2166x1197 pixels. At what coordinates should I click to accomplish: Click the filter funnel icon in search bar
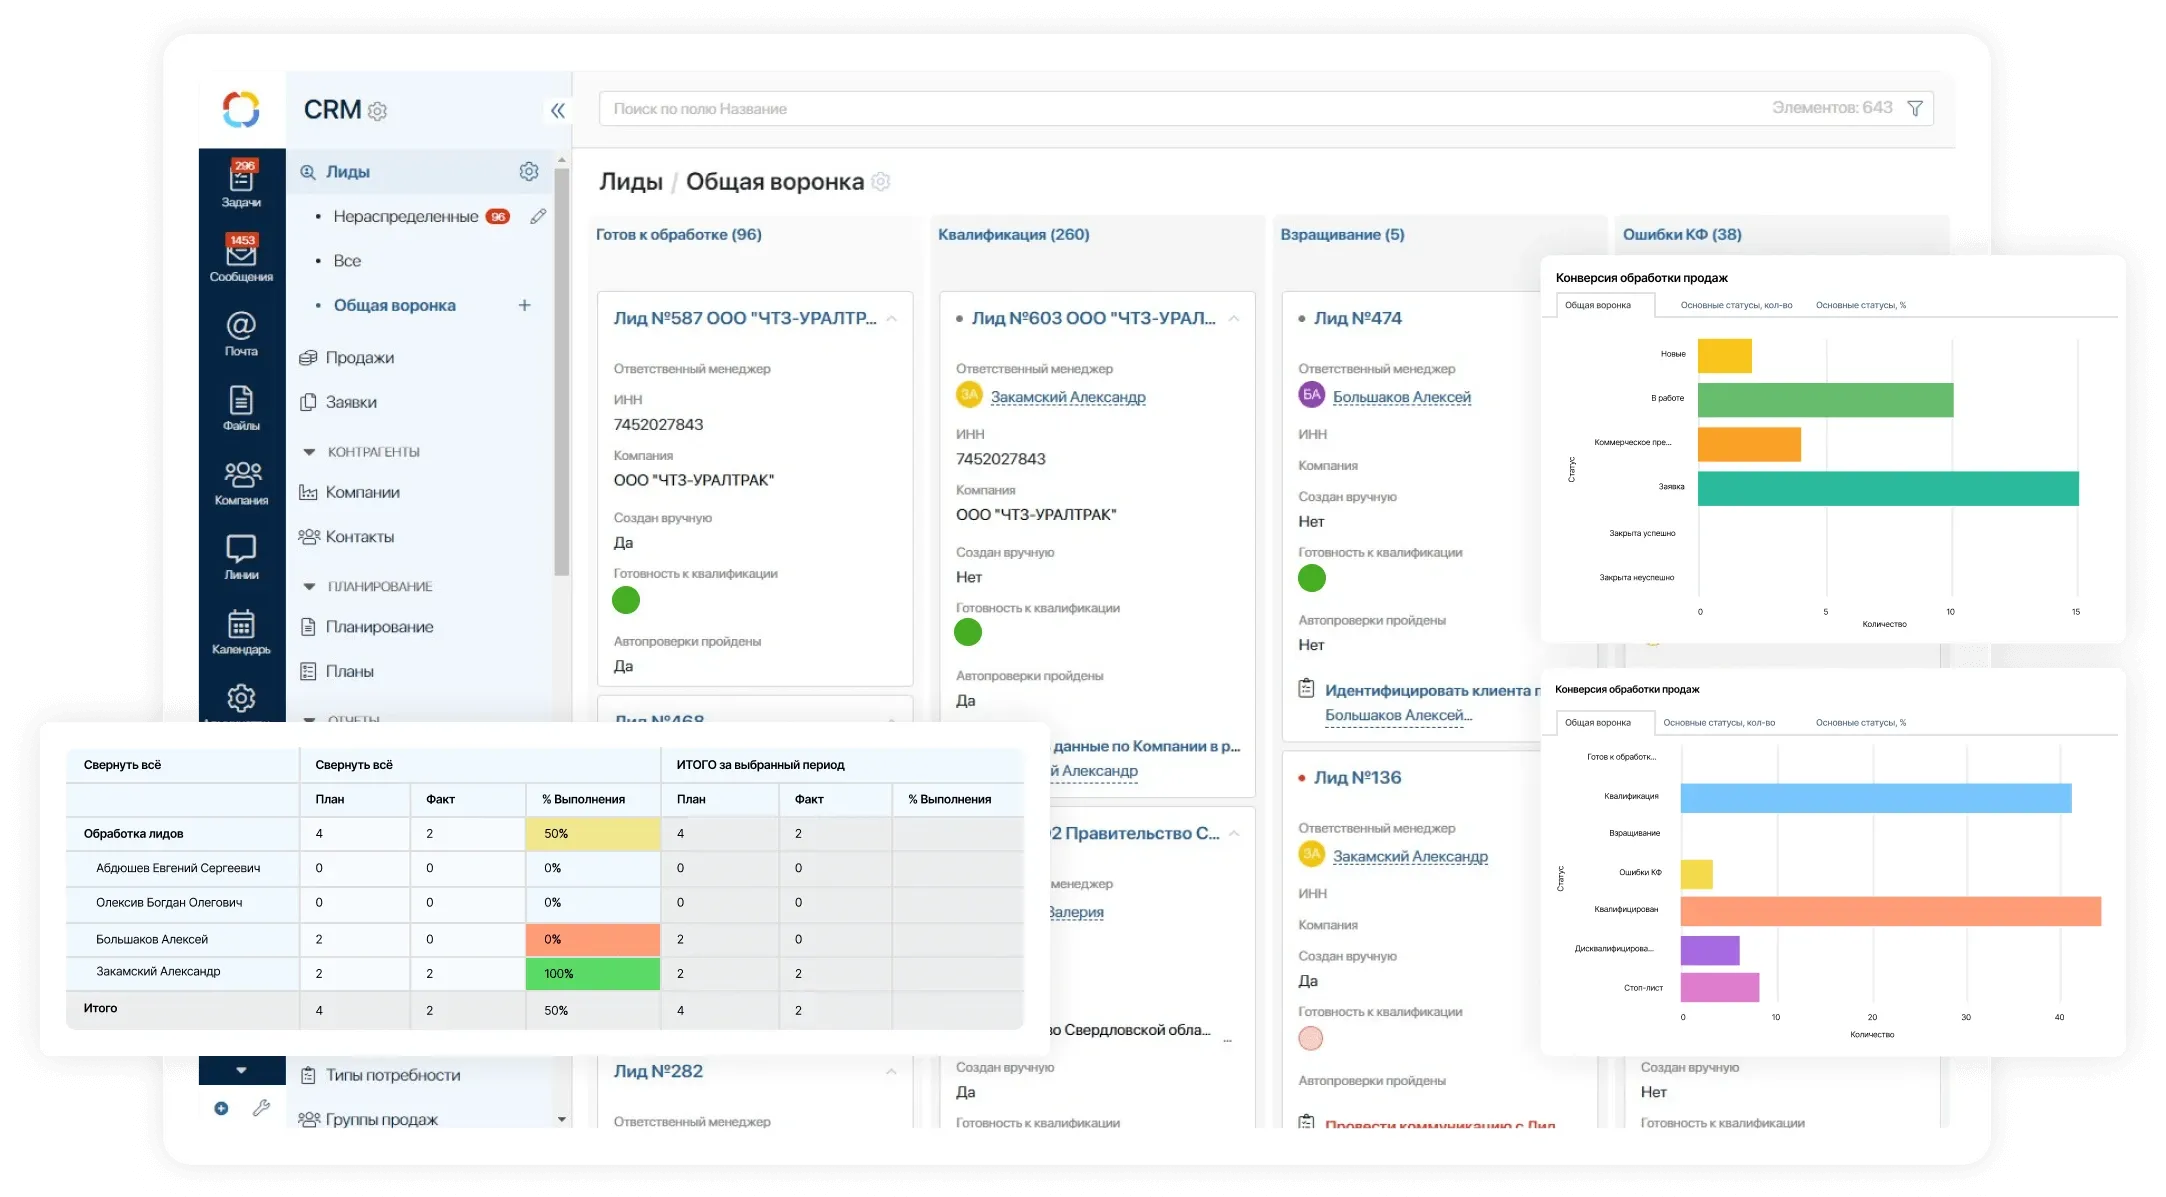[x=1914, y=108]
